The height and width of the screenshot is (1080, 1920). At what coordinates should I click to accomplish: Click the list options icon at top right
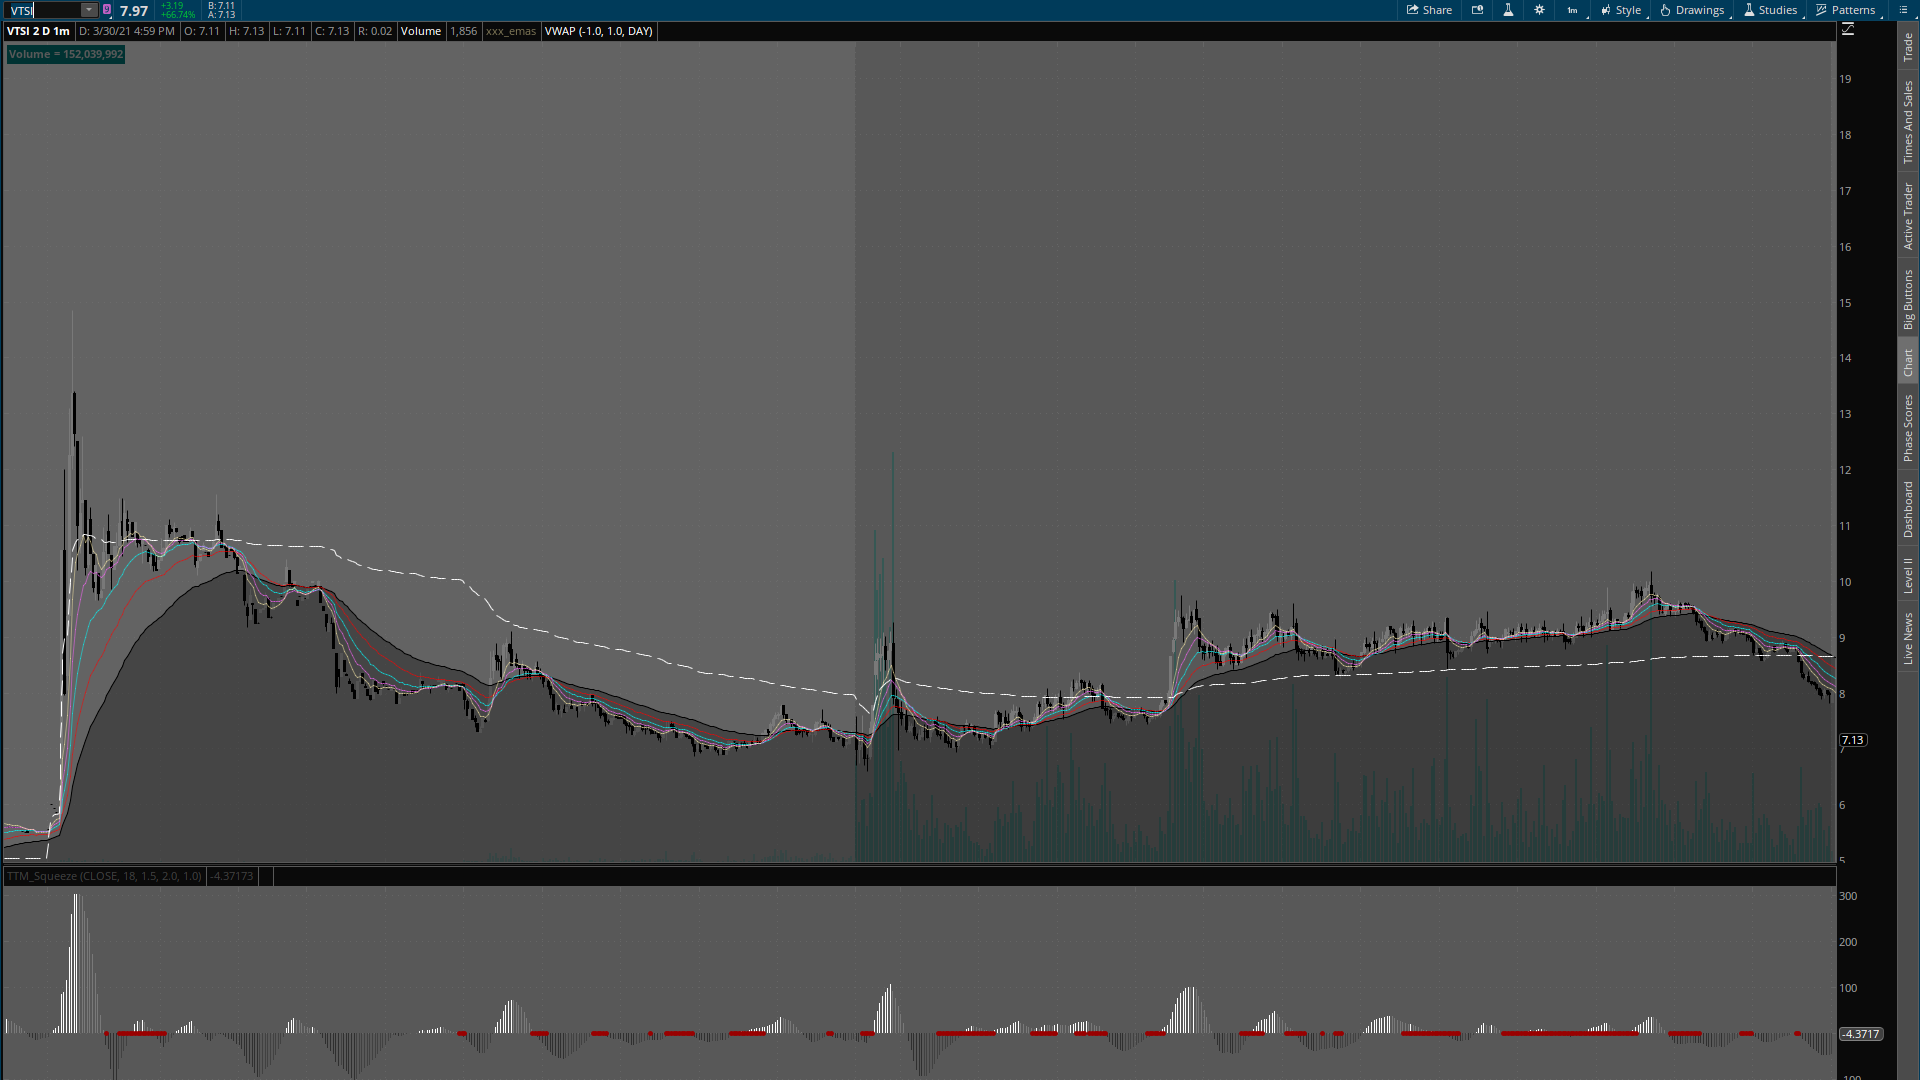point(1903,10)
